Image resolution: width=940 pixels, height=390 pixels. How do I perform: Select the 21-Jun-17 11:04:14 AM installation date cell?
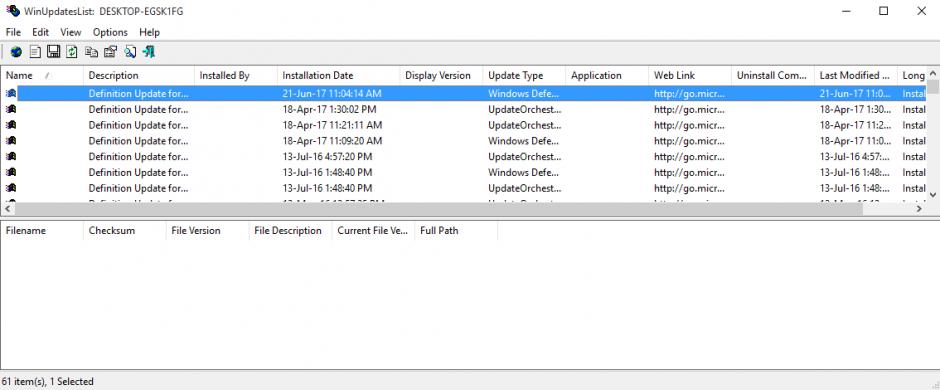coord(332,93)
